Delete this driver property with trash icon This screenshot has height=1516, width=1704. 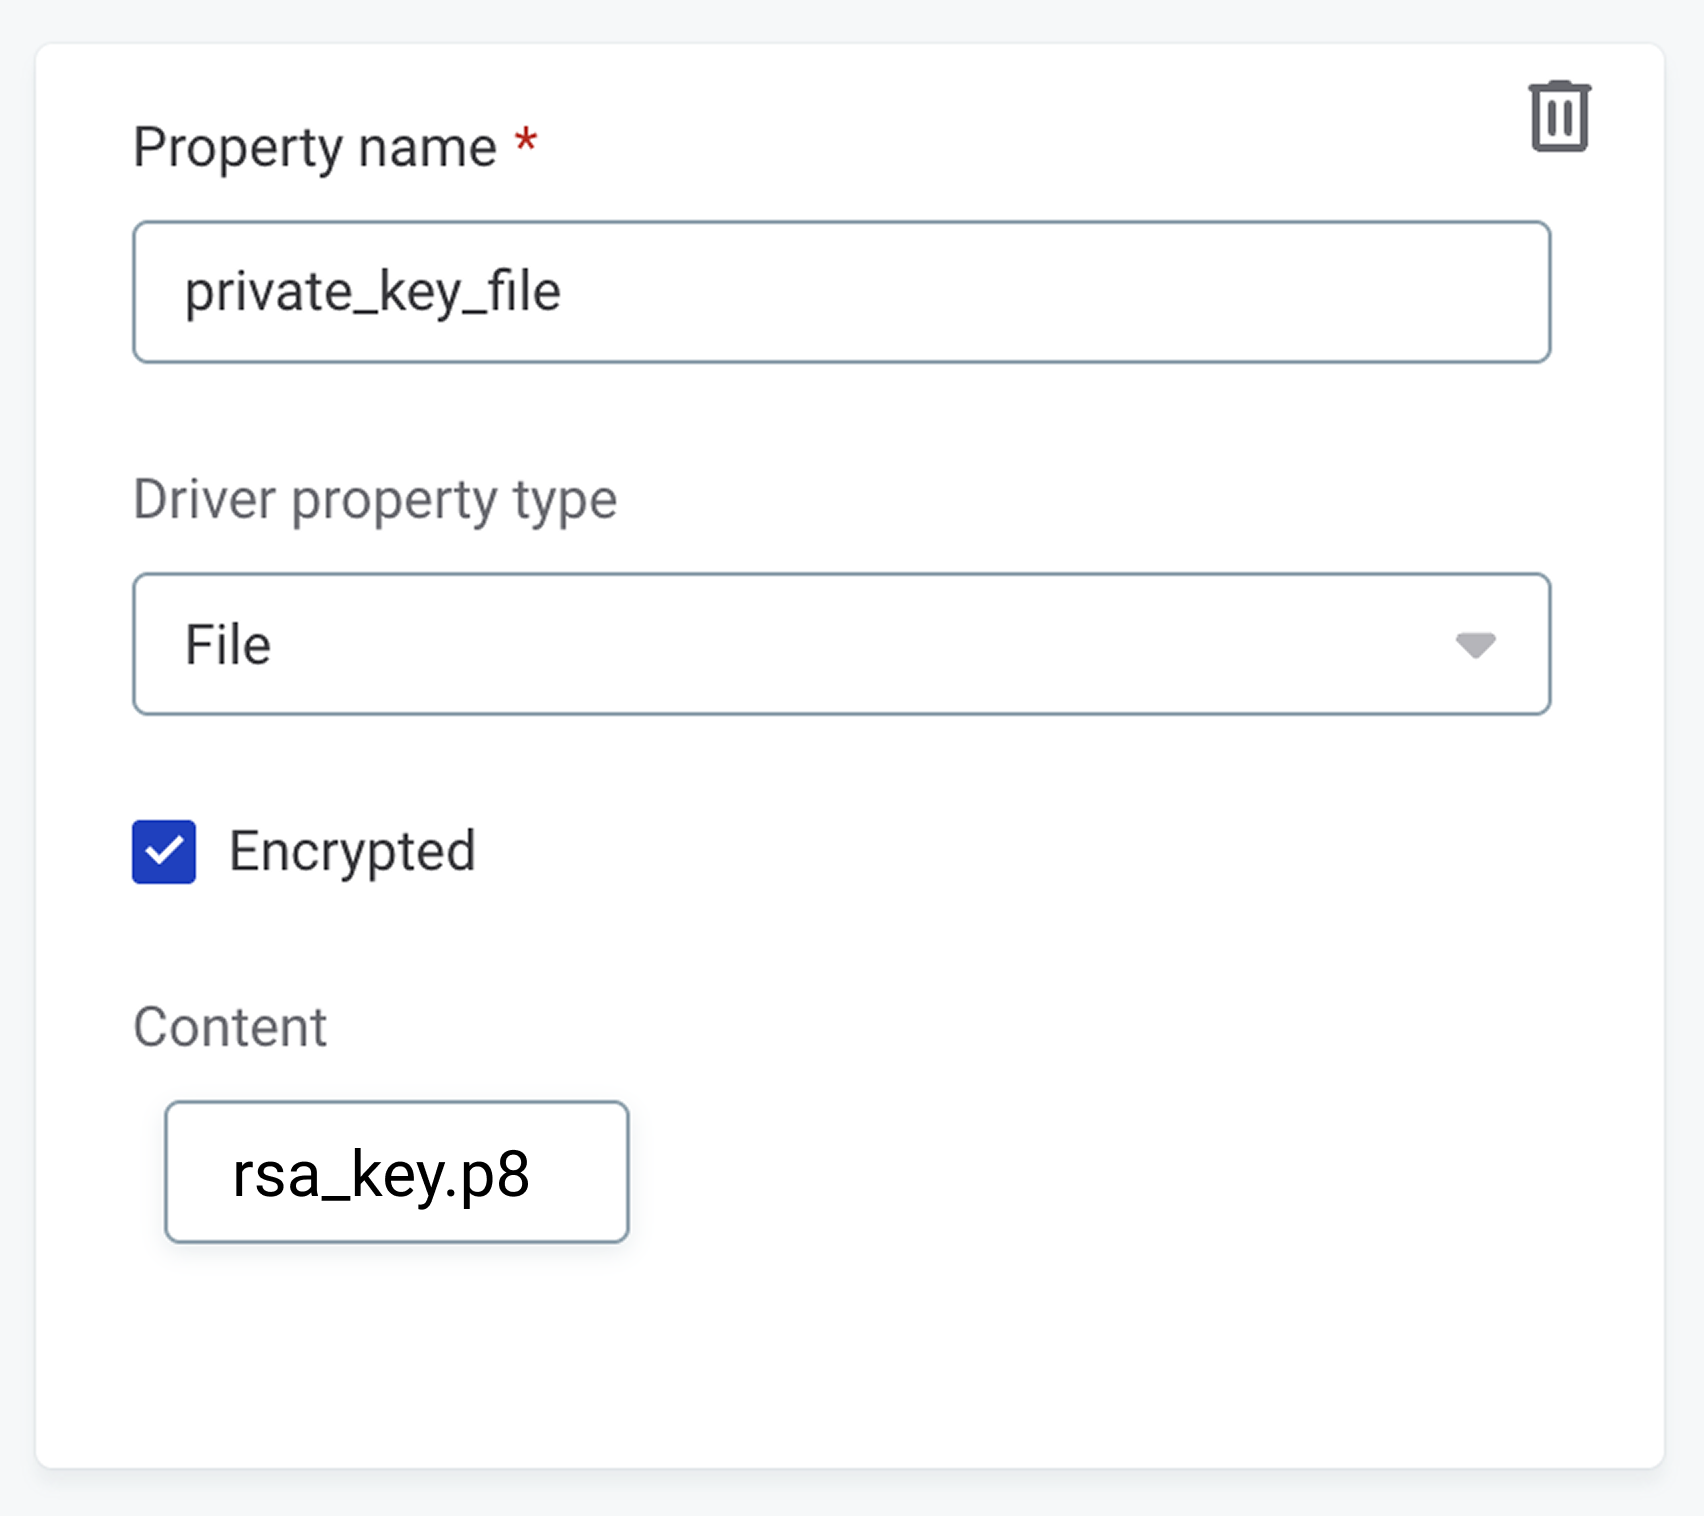click(1559, 117)
